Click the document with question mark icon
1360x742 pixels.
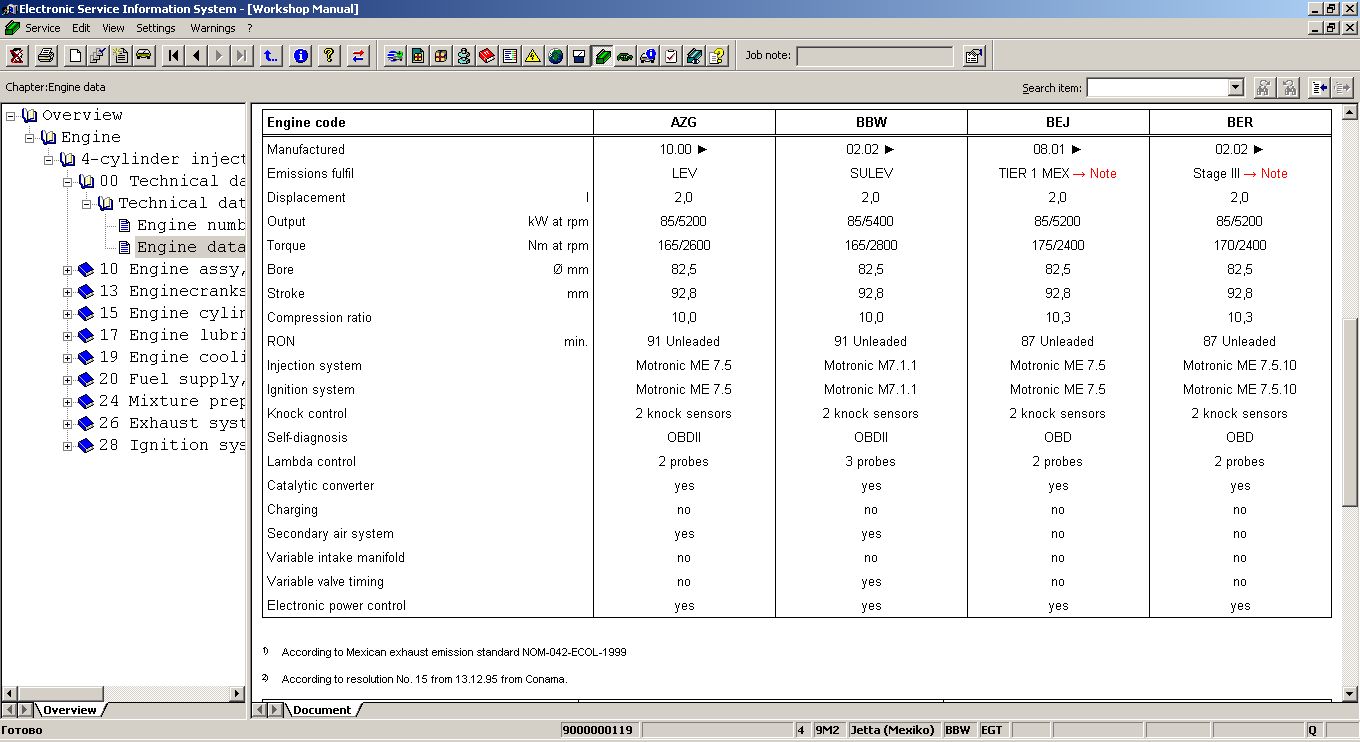click(717, 56)
